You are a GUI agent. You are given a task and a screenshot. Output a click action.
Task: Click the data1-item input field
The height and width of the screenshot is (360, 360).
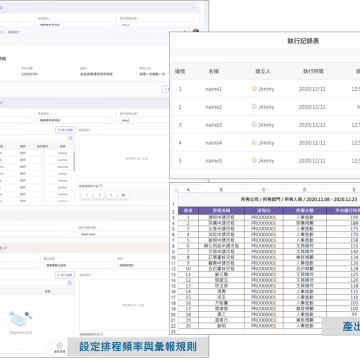pyautogui.click(x=124, y=234)
